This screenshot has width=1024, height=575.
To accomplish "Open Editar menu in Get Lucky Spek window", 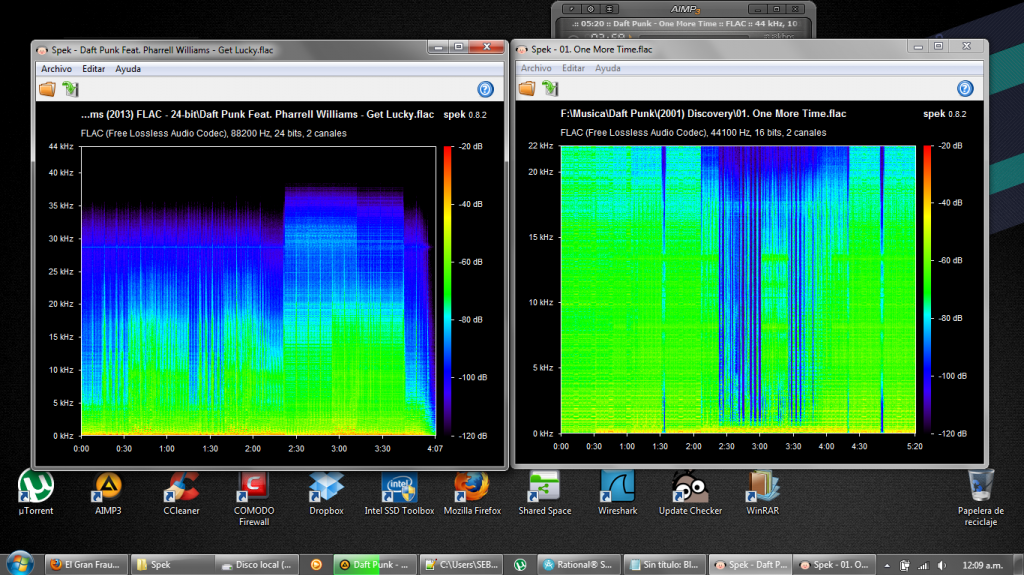I will tap(93, 69).
